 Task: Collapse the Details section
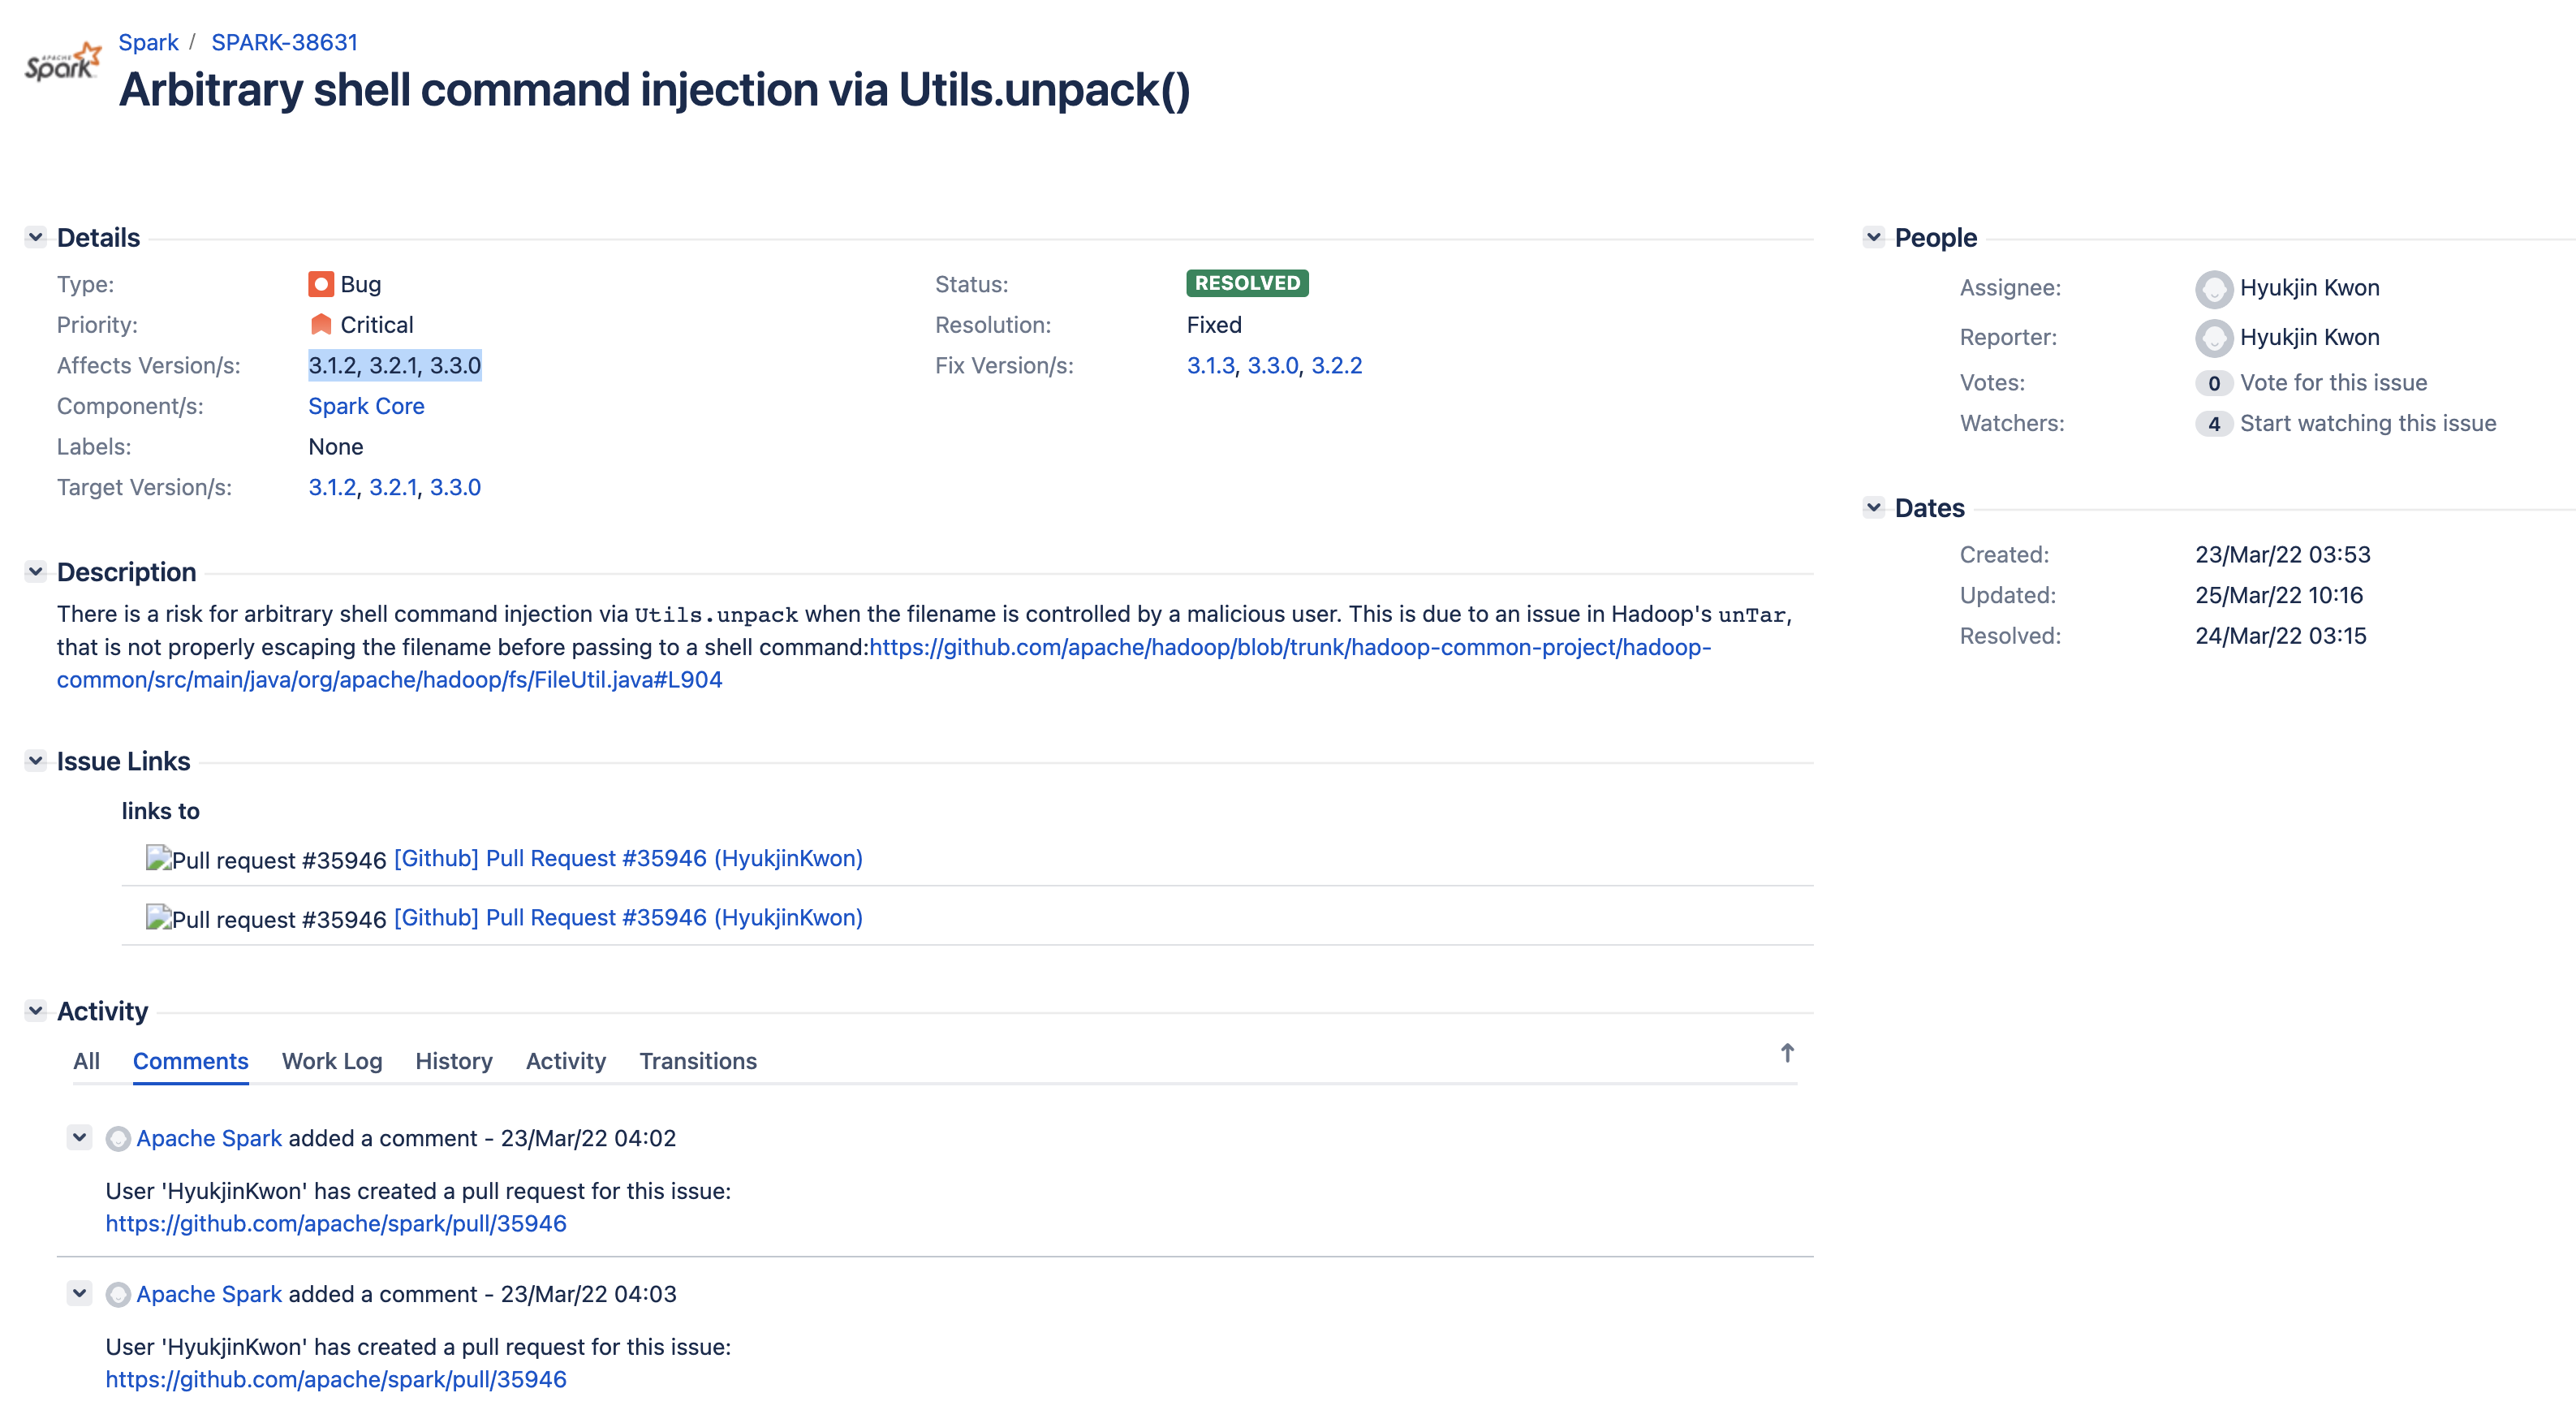[x=36, y=237]
